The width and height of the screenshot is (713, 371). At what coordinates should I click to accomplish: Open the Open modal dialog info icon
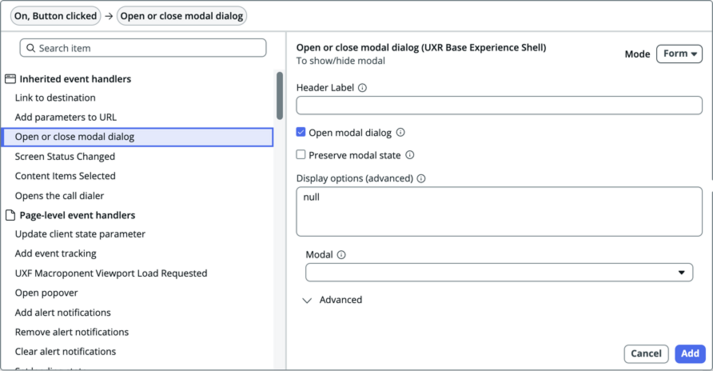(400, 132)
